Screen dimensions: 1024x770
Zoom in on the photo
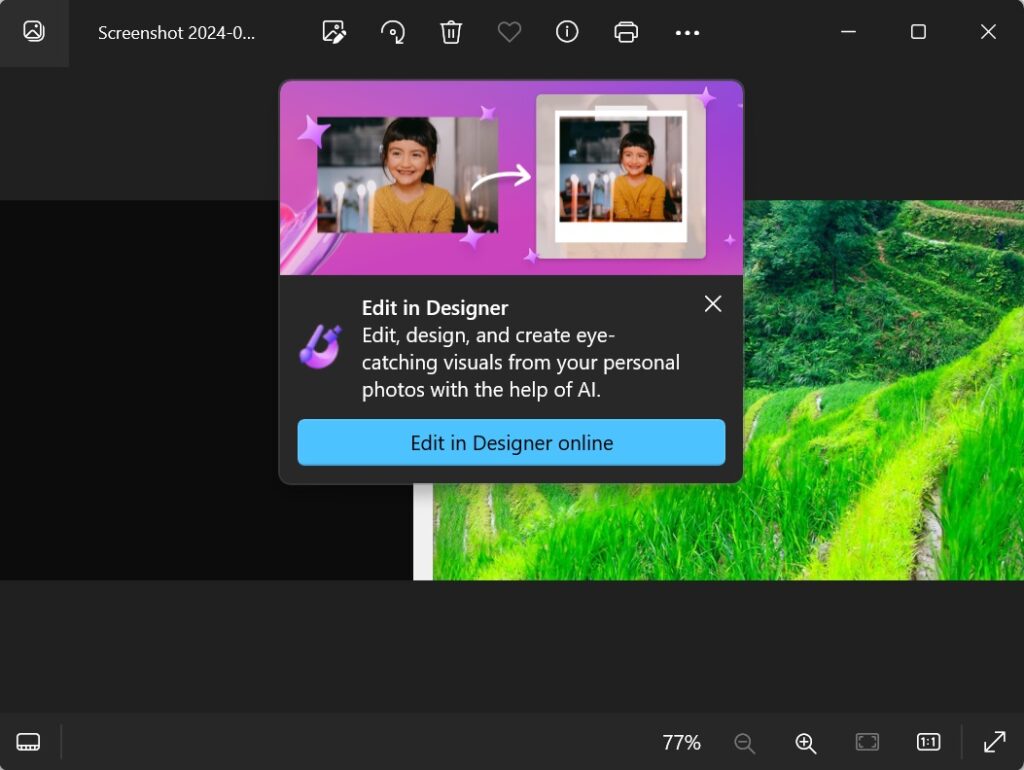pos(805,742)
